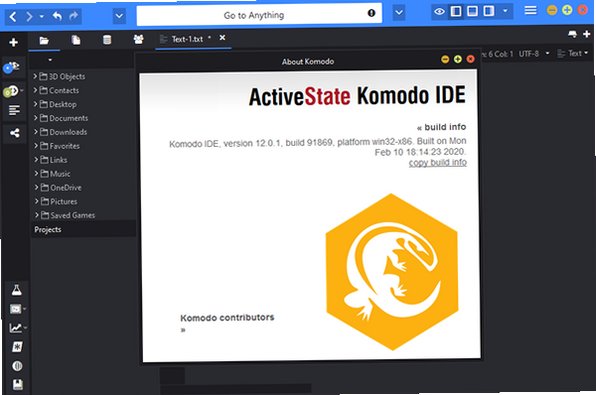Screen dimensions: 596x395
Task: Click the asterisk icon in sidebar
Action: [17, 347]
